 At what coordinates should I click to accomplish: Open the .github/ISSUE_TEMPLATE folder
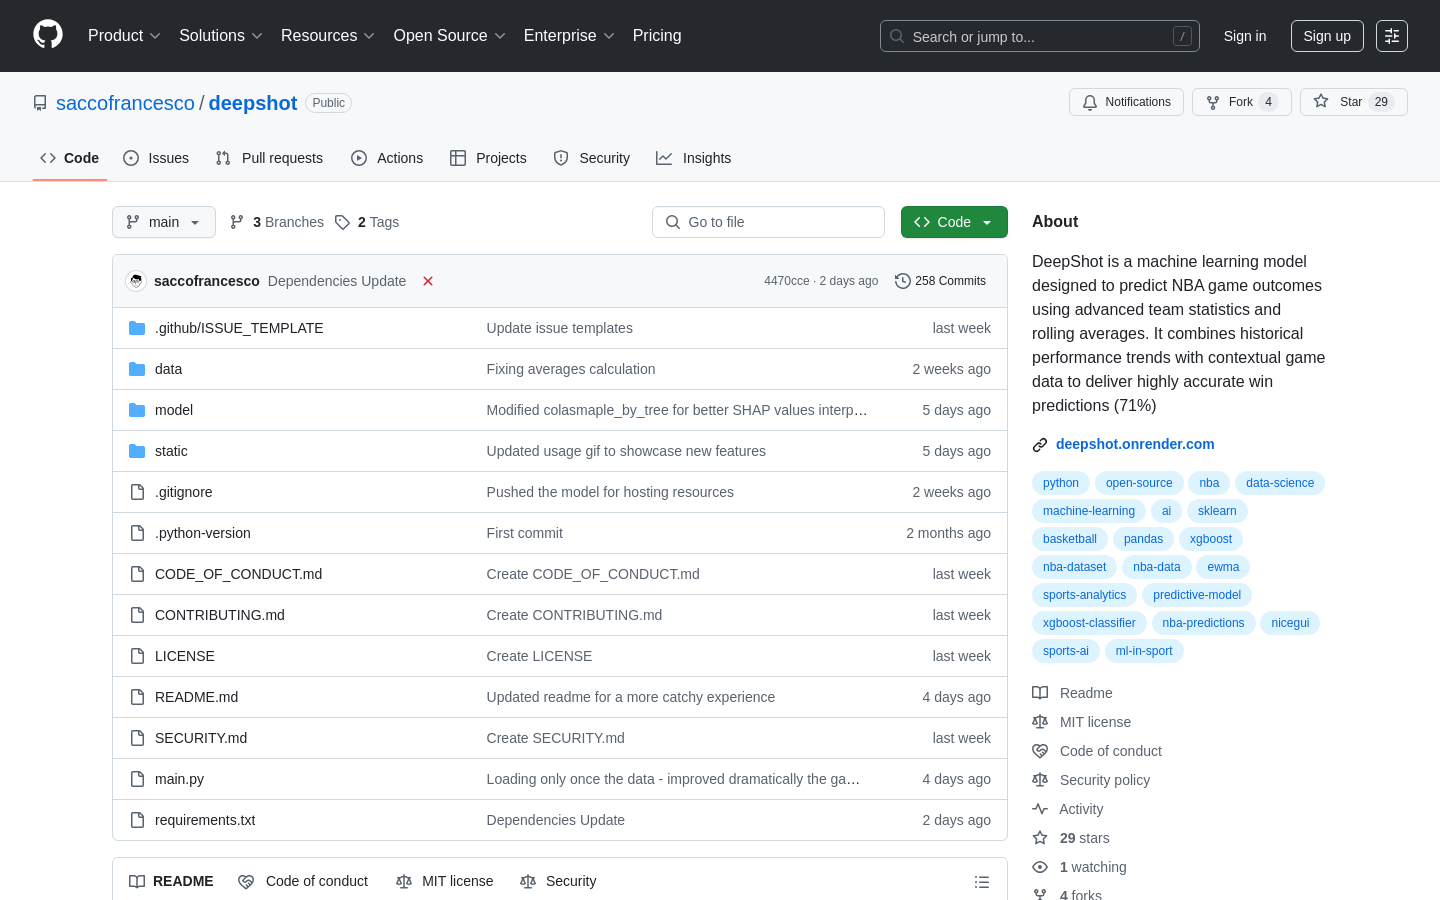tap(239, 328)
